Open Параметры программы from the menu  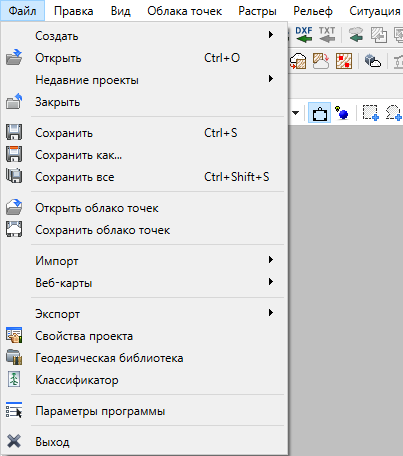[x=145, y=411]
